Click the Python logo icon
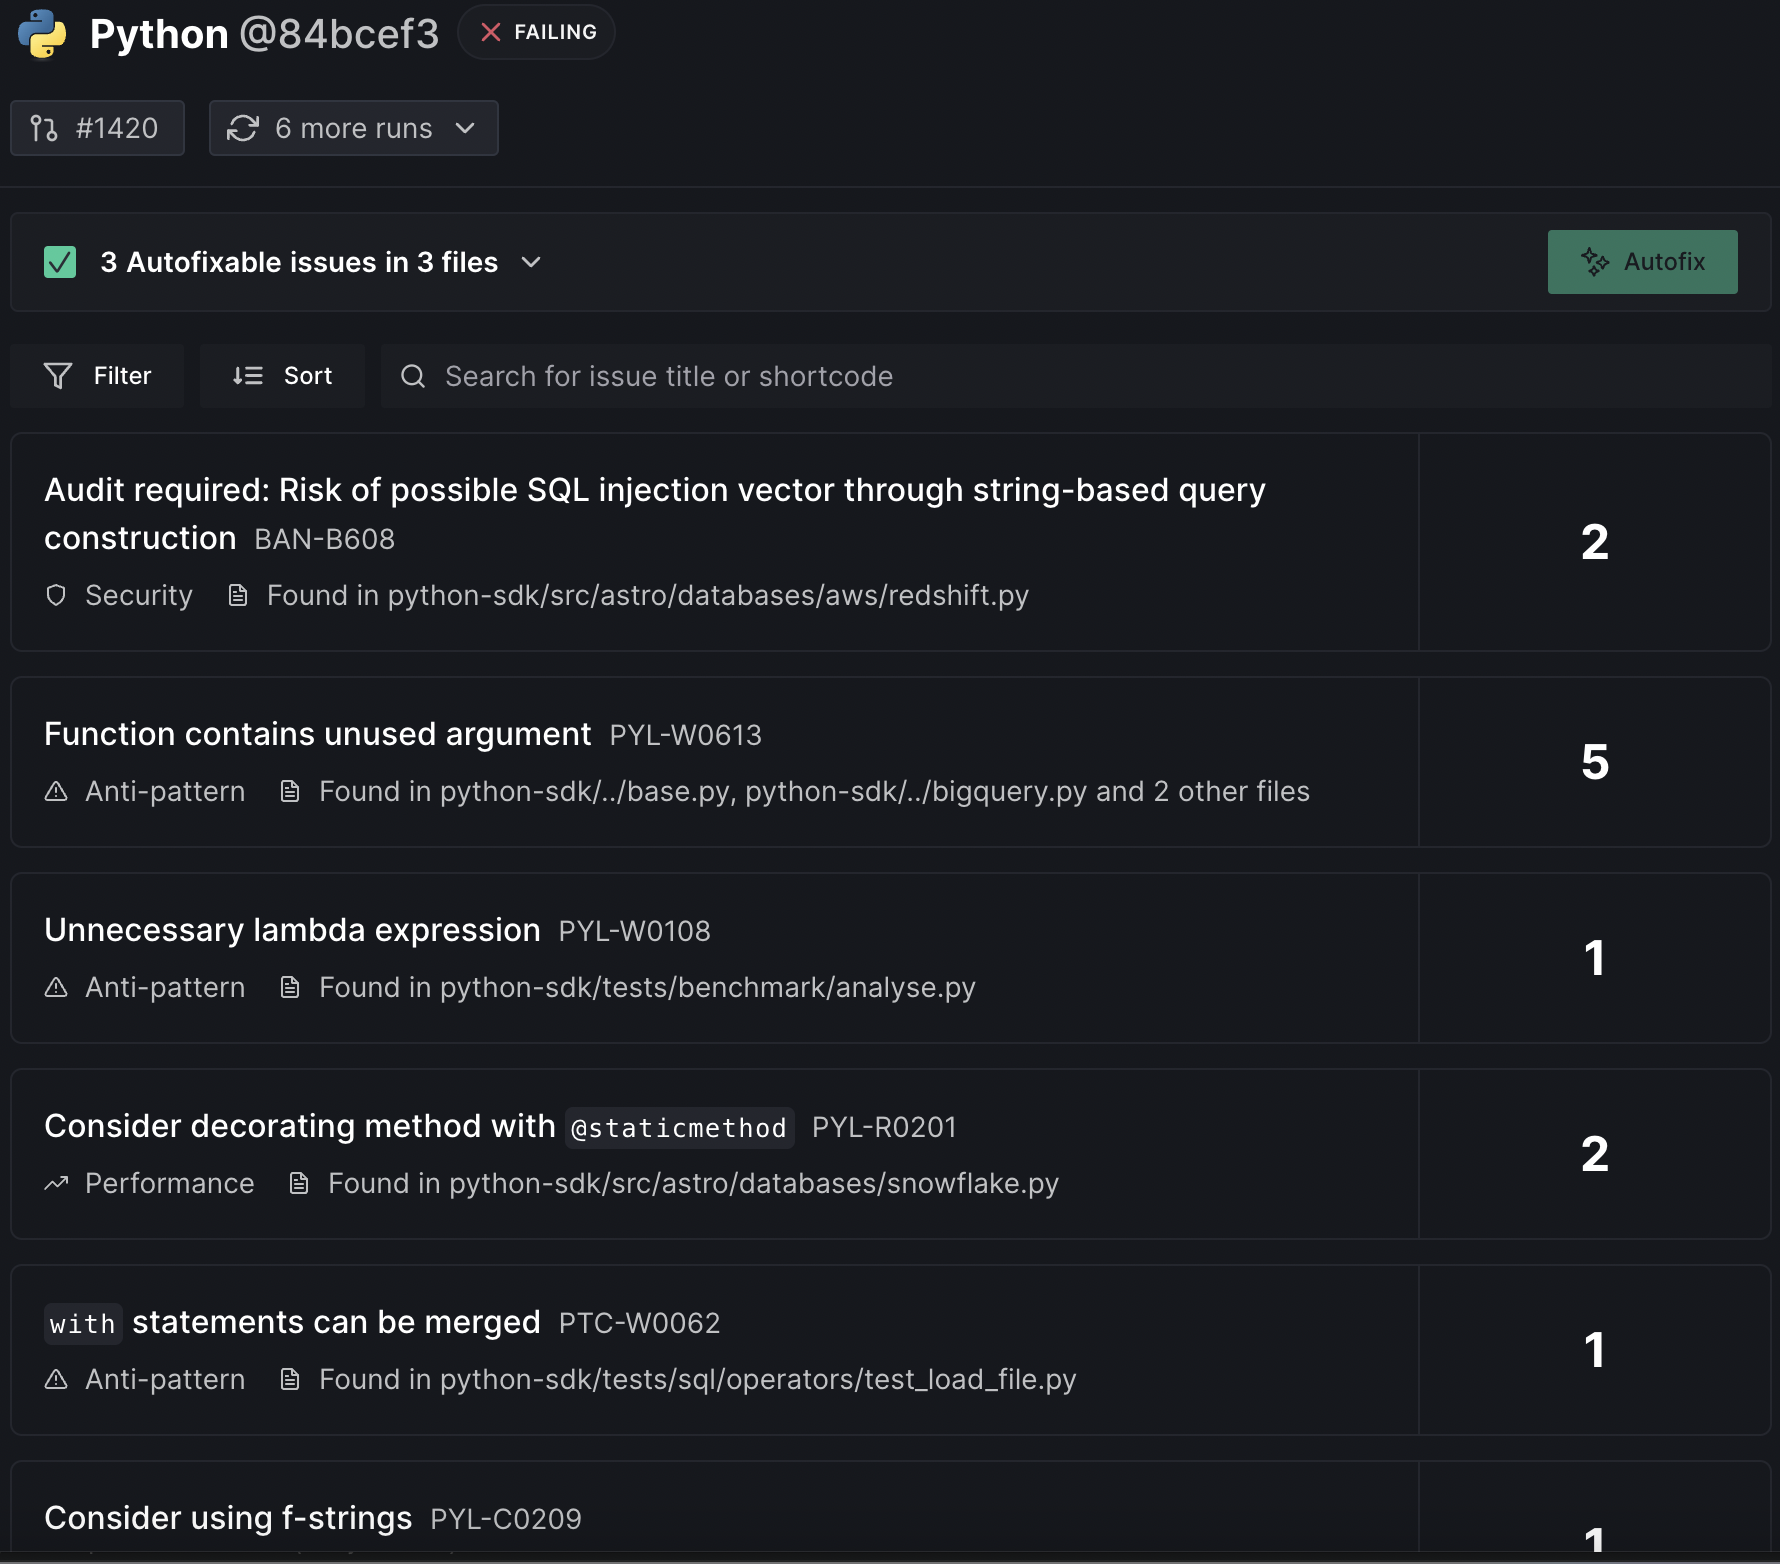 pyautogui.click(x=42, y=34)
